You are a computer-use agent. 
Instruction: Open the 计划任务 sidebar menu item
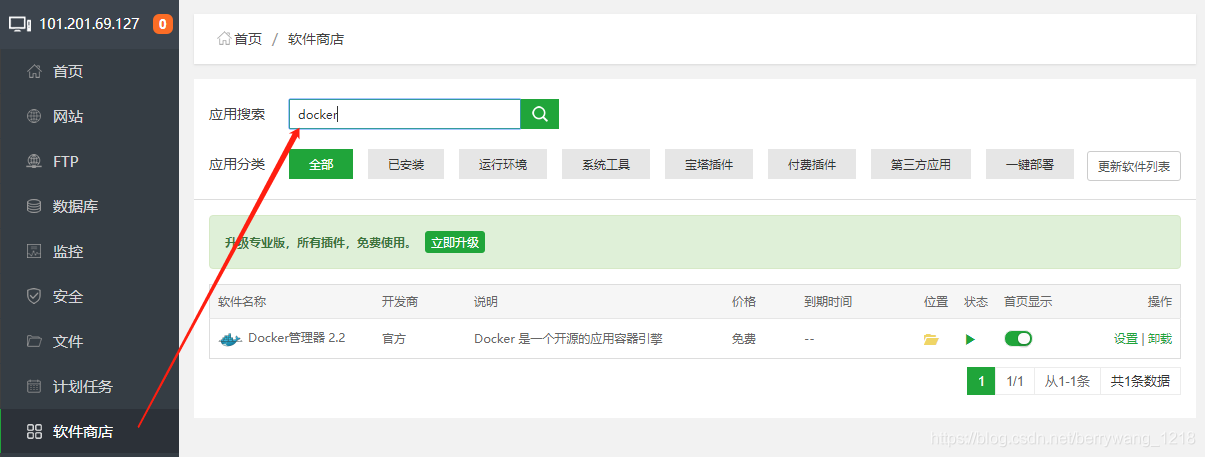(90, 386)
